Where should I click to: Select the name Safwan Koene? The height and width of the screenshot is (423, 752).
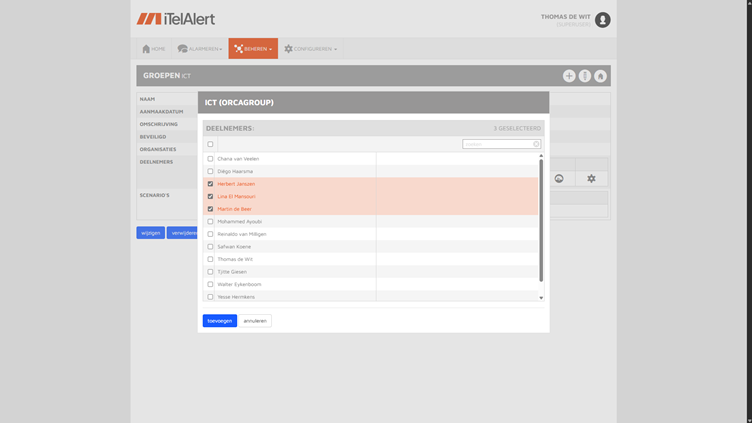tap(234, 247)
